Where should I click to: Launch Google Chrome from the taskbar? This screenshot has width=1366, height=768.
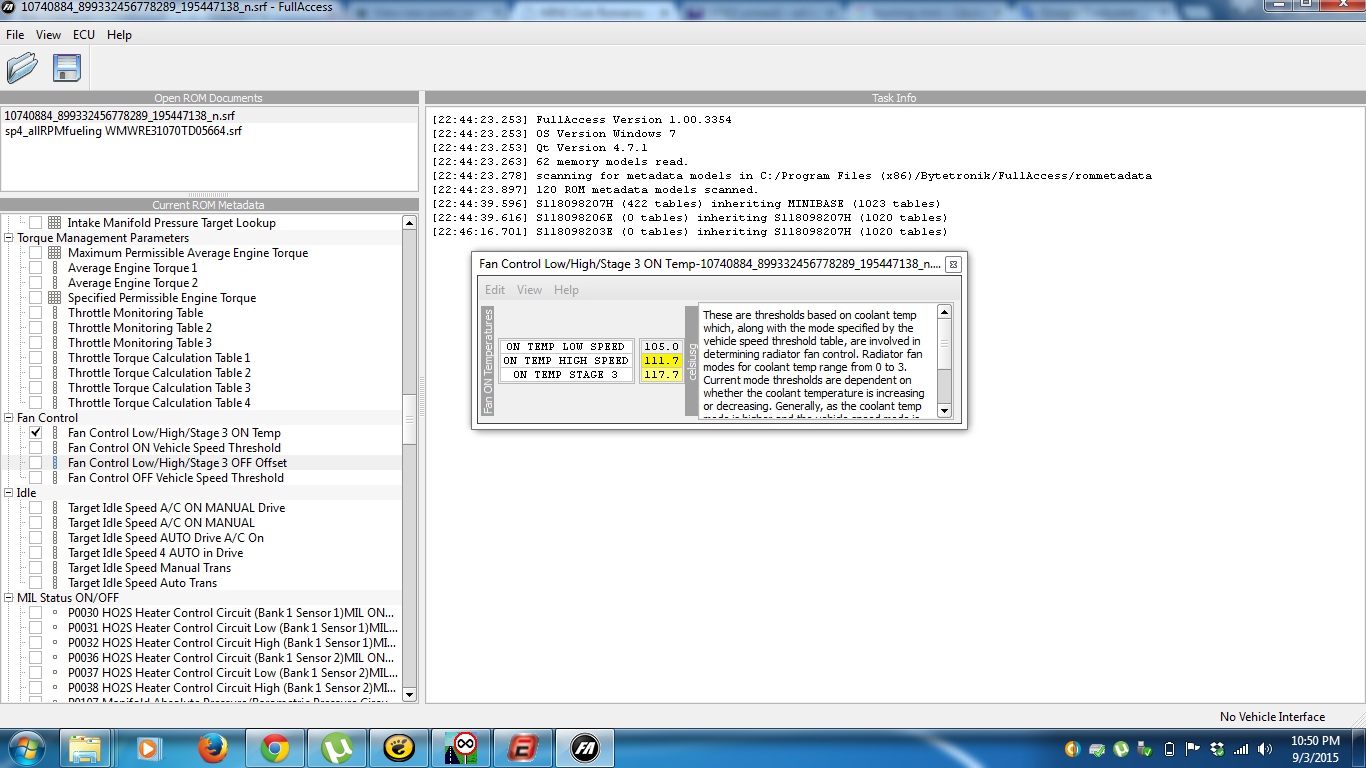click(275, 747)
